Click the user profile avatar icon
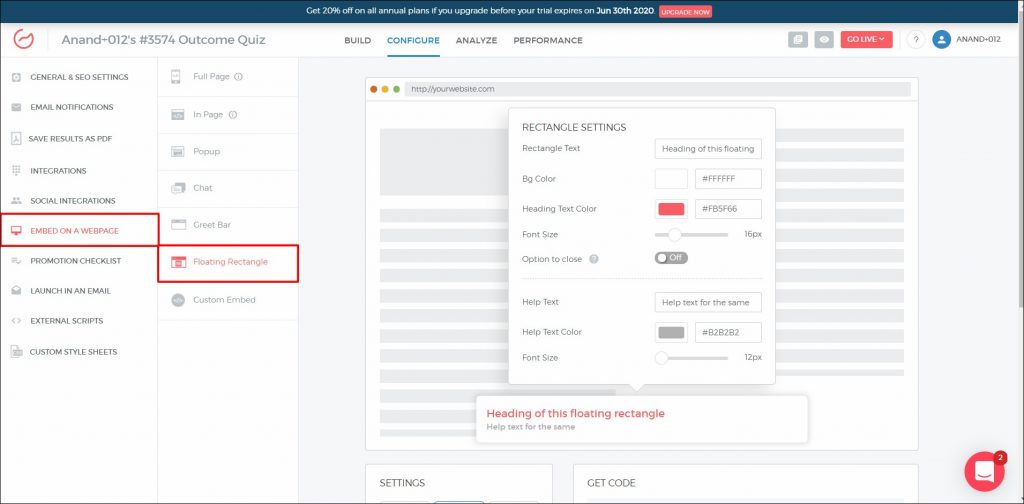The height and width of the screenshot is (504, 1024). point(941,40)
